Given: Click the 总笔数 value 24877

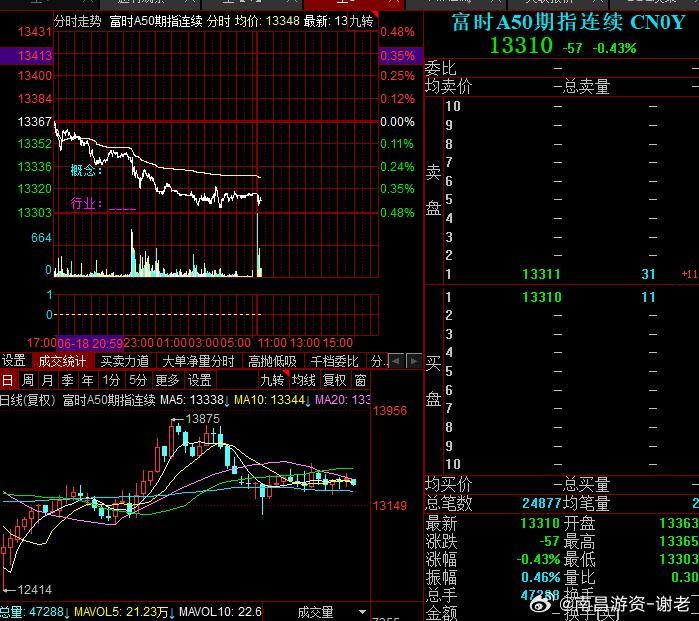Looking at the screenshot, I should coord(541,503).
